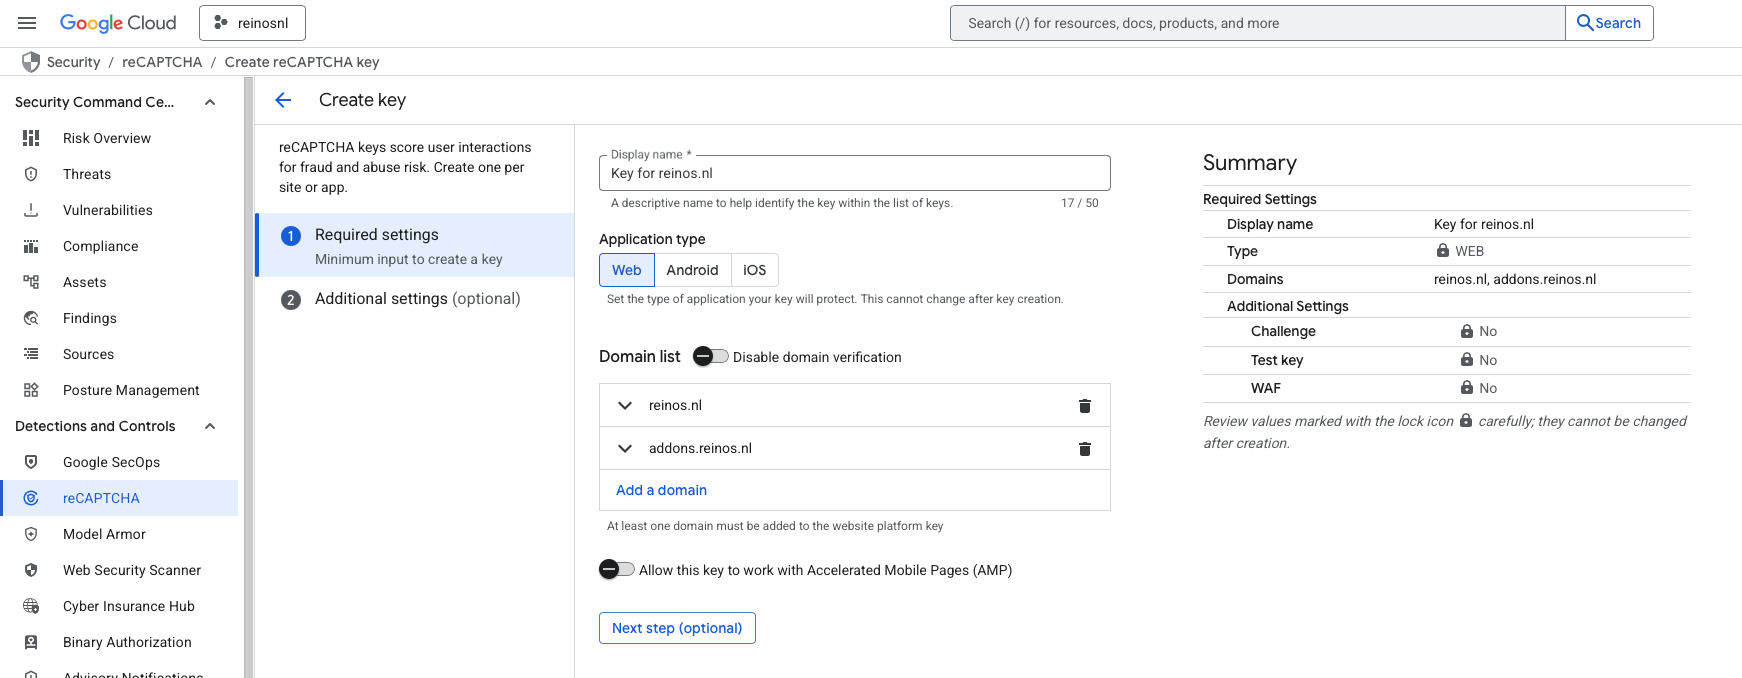This screenshot has height=678, width=1742.
Task: Open Binary Authorization in sidebar
Action: click(x=127, y=642)
